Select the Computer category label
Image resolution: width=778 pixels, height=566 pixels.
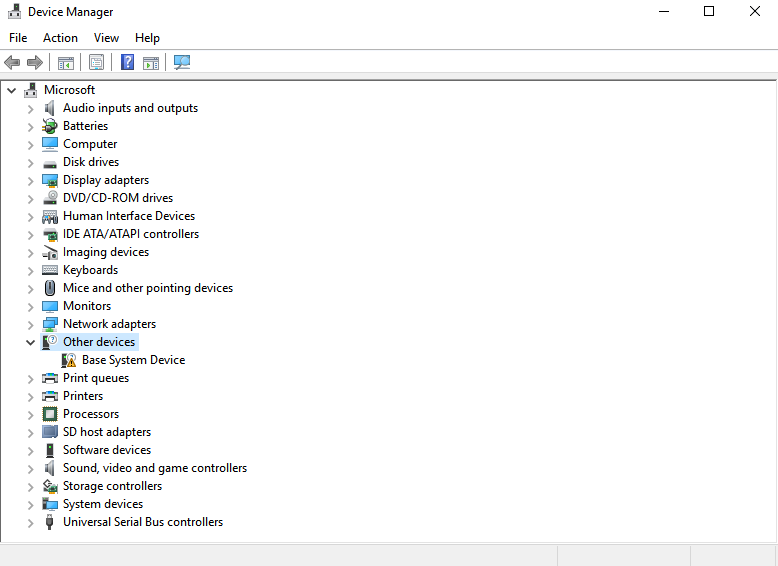pos(90,144)
